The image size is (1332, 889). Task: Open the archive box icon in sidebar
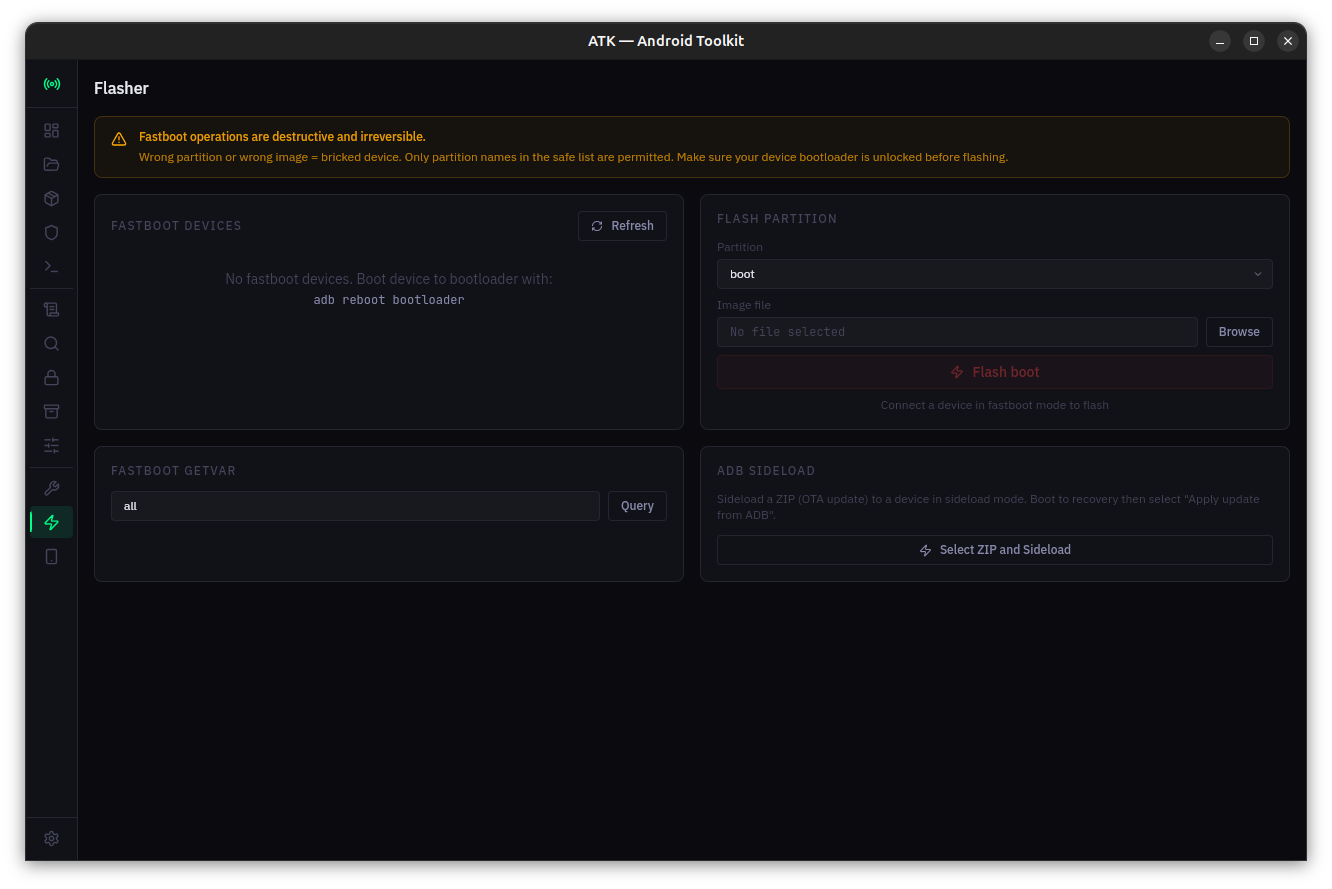pos(51,411)
